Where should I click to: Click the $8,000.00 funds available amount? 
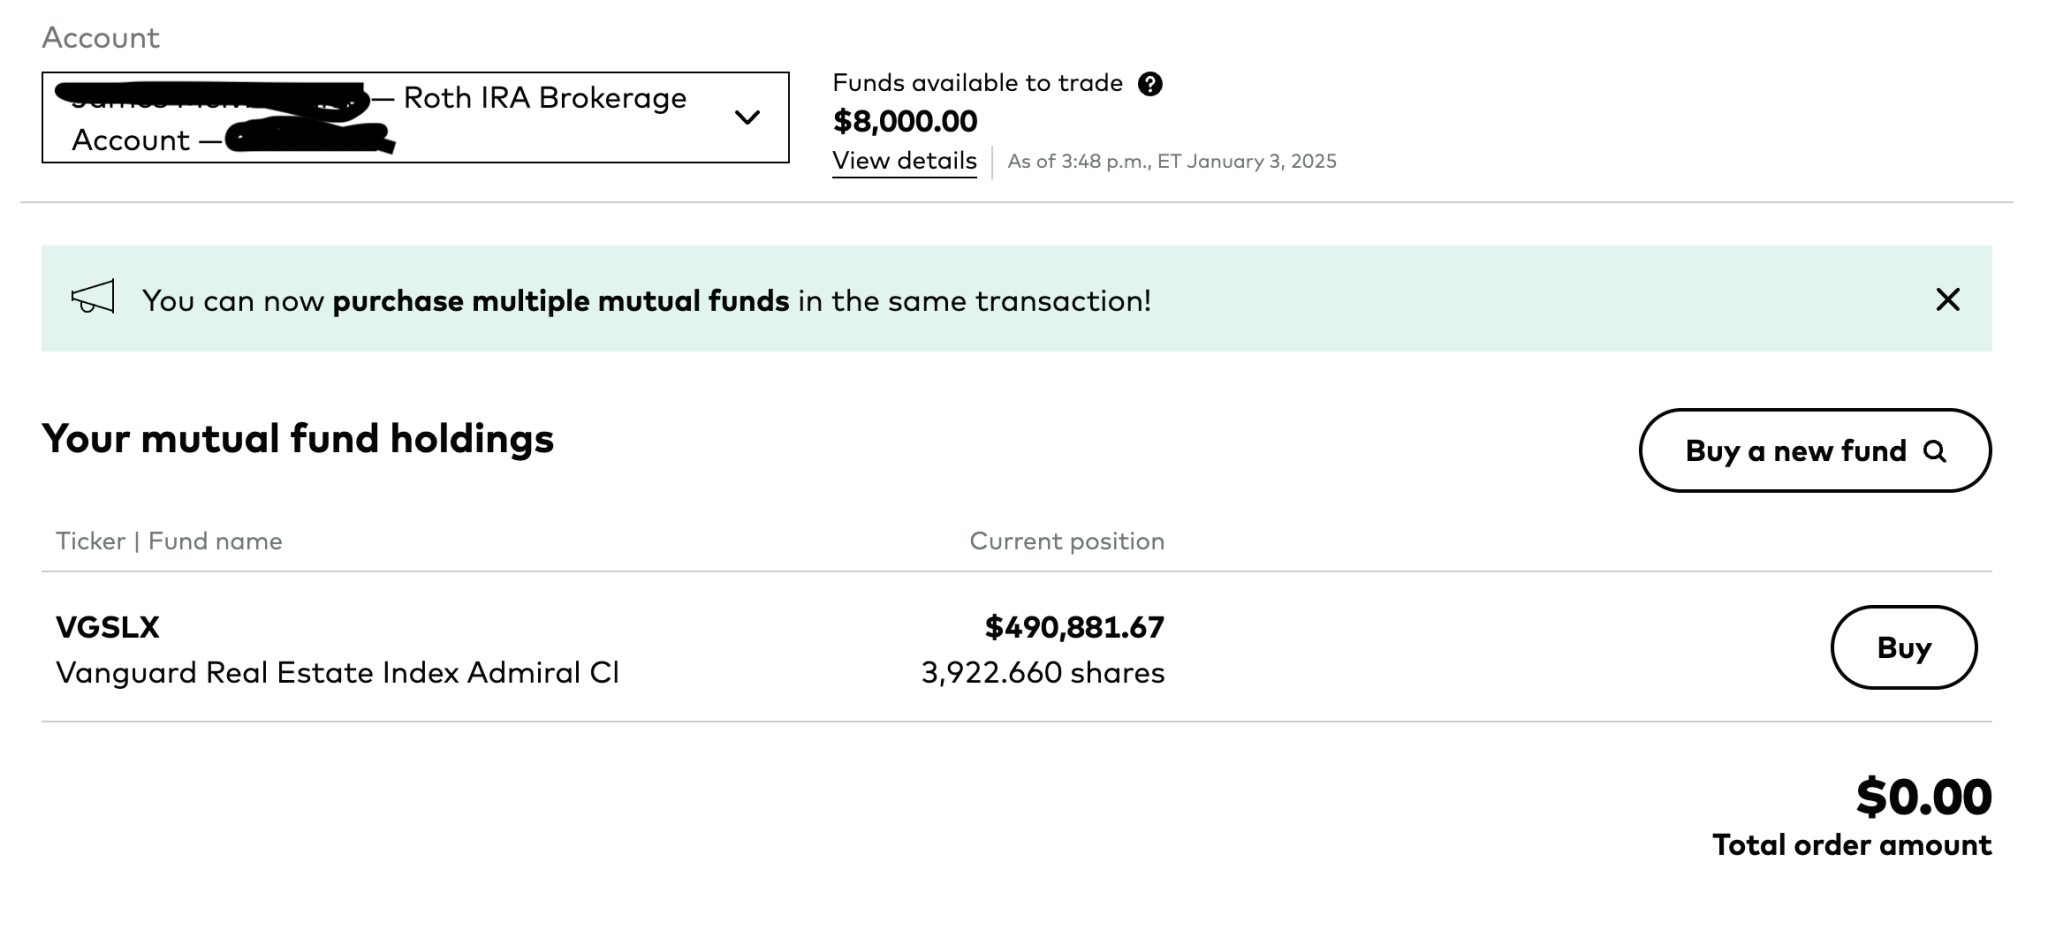905,122
